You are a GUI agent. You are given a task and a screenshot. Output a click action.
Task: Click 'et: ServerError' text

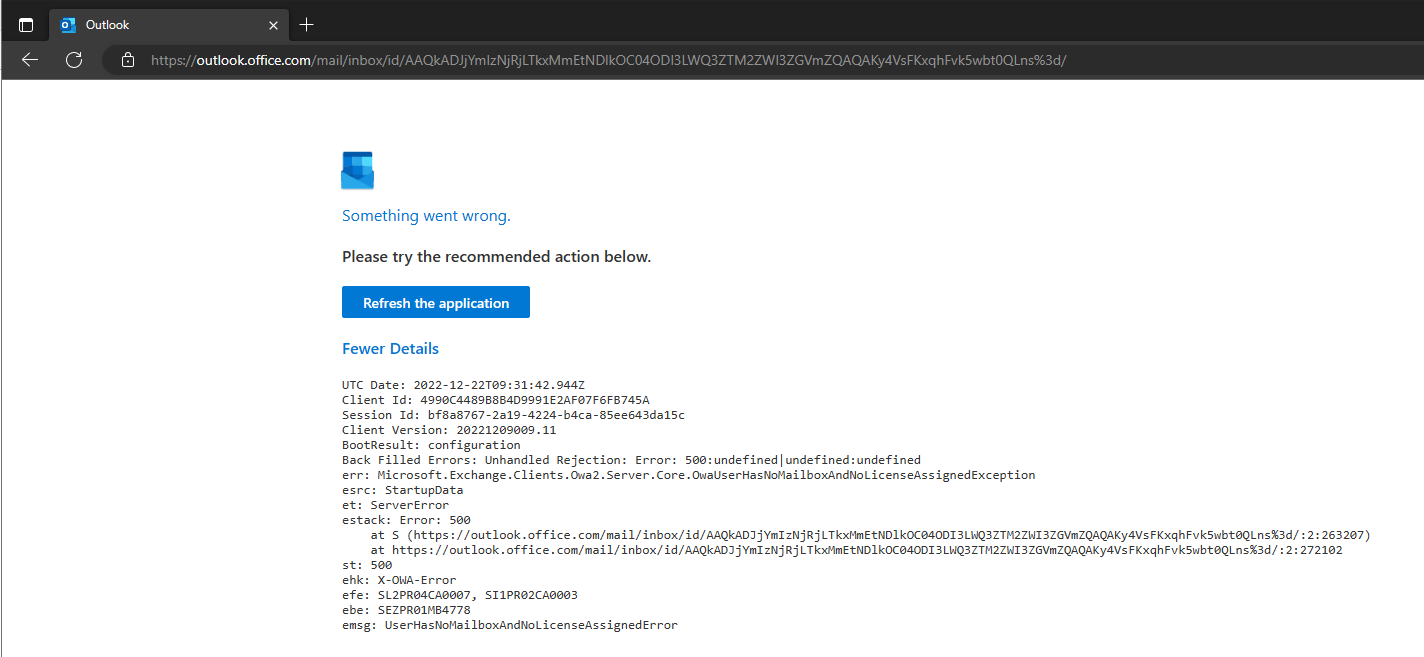[395, 505]
